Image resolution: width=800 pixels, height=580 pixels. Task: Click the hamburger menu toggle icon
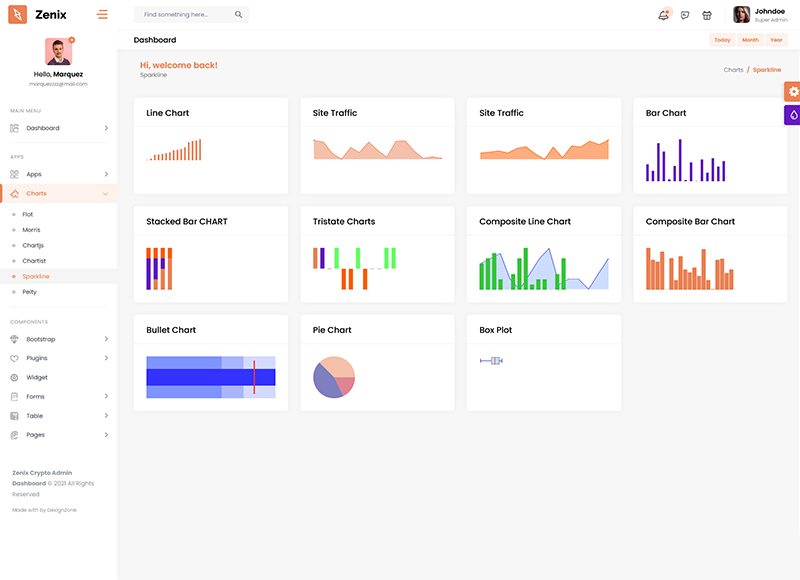pos(102,14)
